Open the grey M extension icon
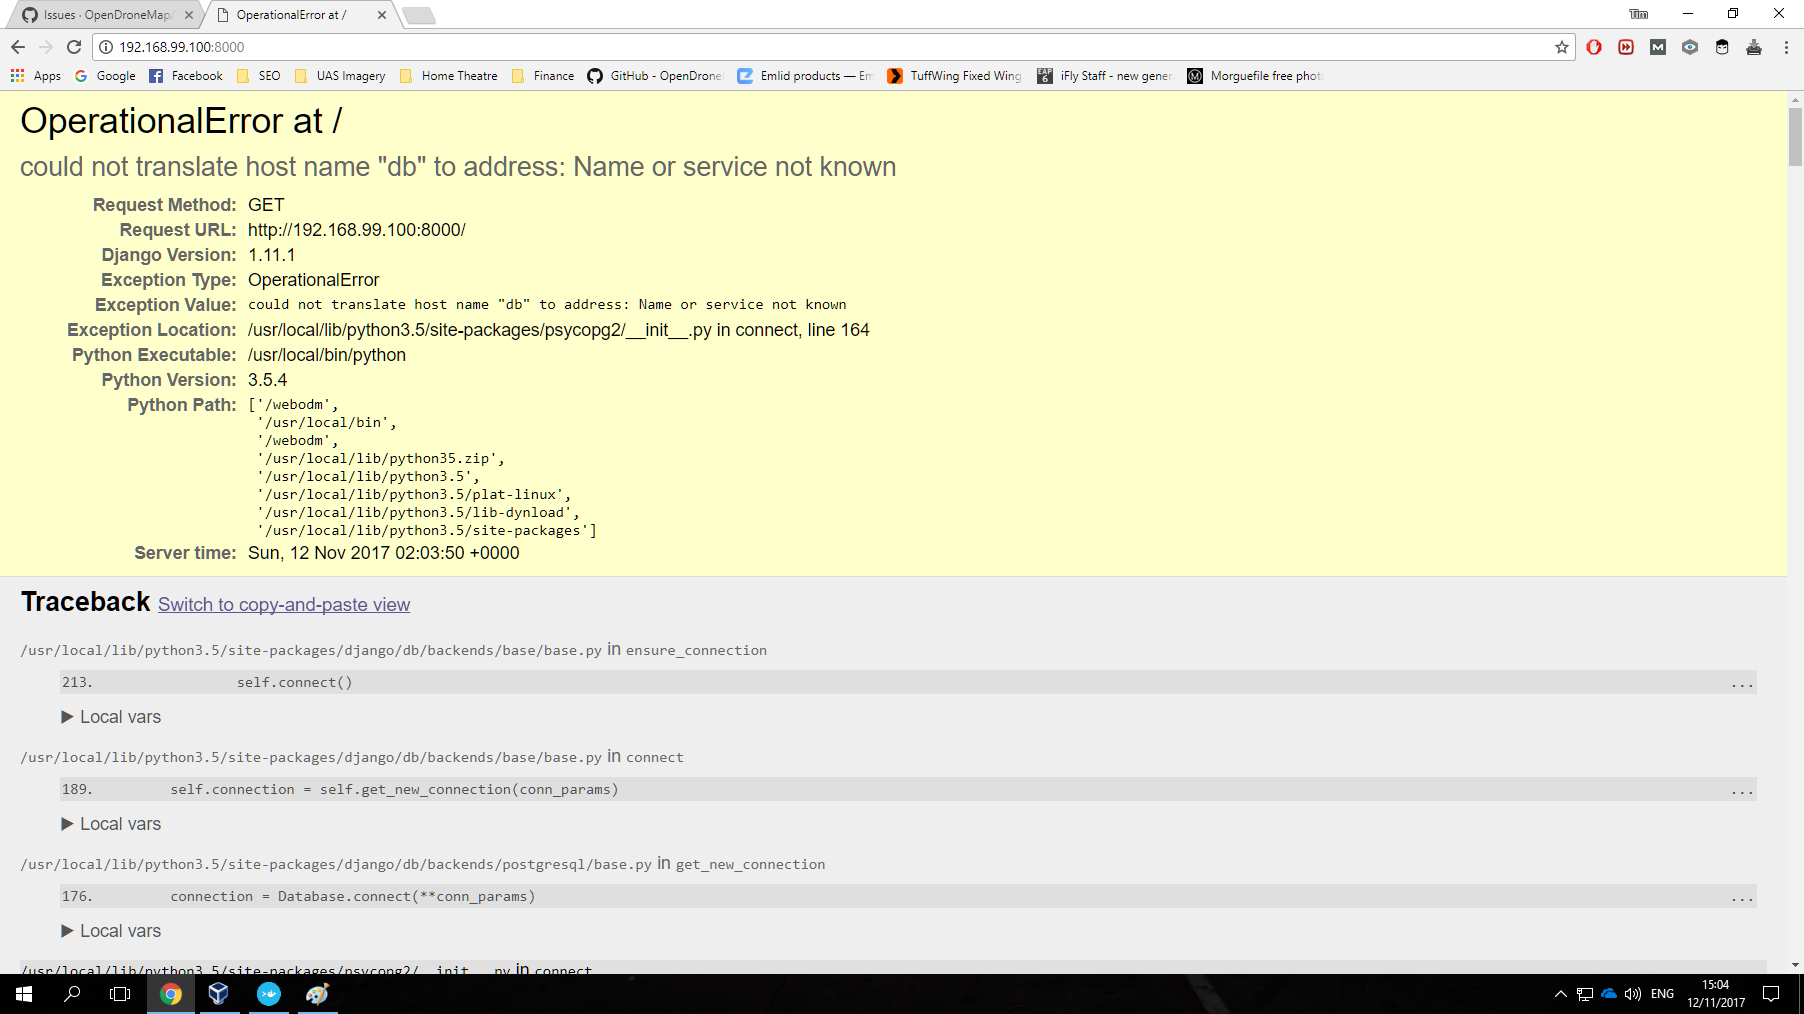 1658,47
